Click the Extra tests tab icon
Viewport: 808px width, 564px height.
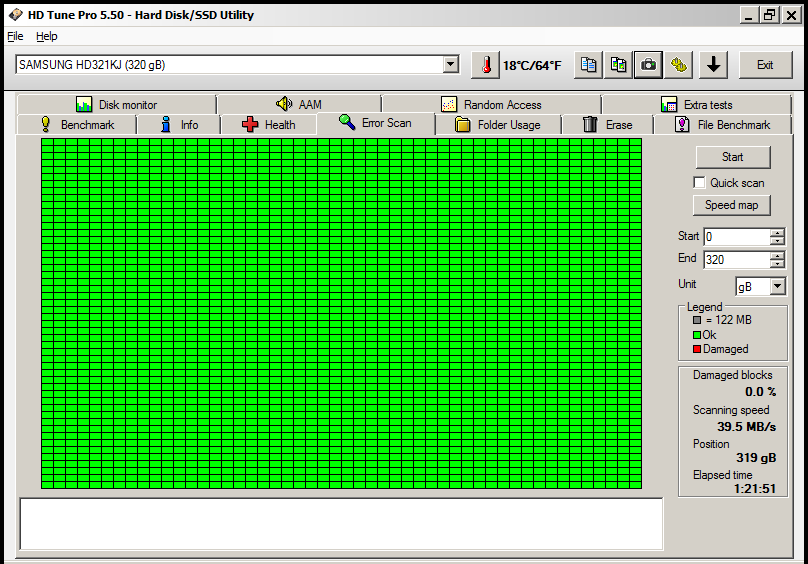pyautogui.click(x=669, y=104)
